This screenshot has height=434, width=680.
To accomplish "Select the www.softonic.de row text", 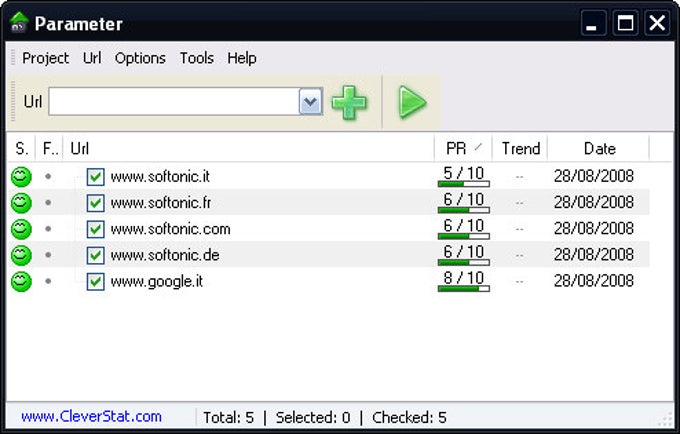I will tap(165, 255).
